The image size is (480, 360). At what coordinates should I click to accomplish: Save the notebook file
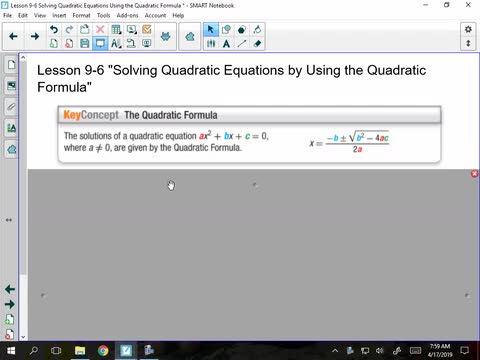85,44
